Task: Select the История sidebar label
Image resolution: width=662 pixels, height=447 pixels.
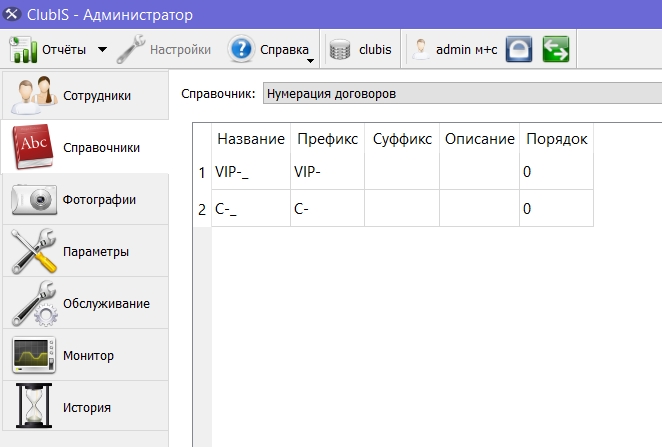Action: (x=87, y=408)
